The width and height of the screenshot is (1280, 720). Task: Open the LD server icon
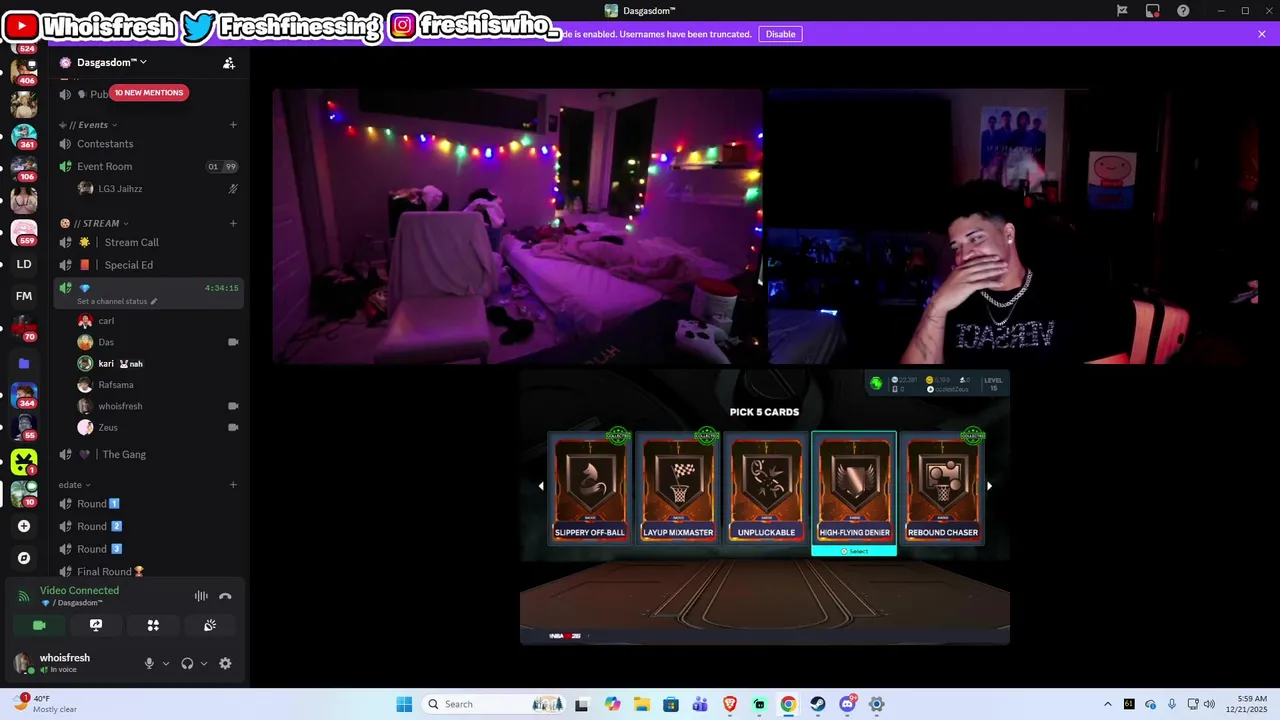click(24, 264)
